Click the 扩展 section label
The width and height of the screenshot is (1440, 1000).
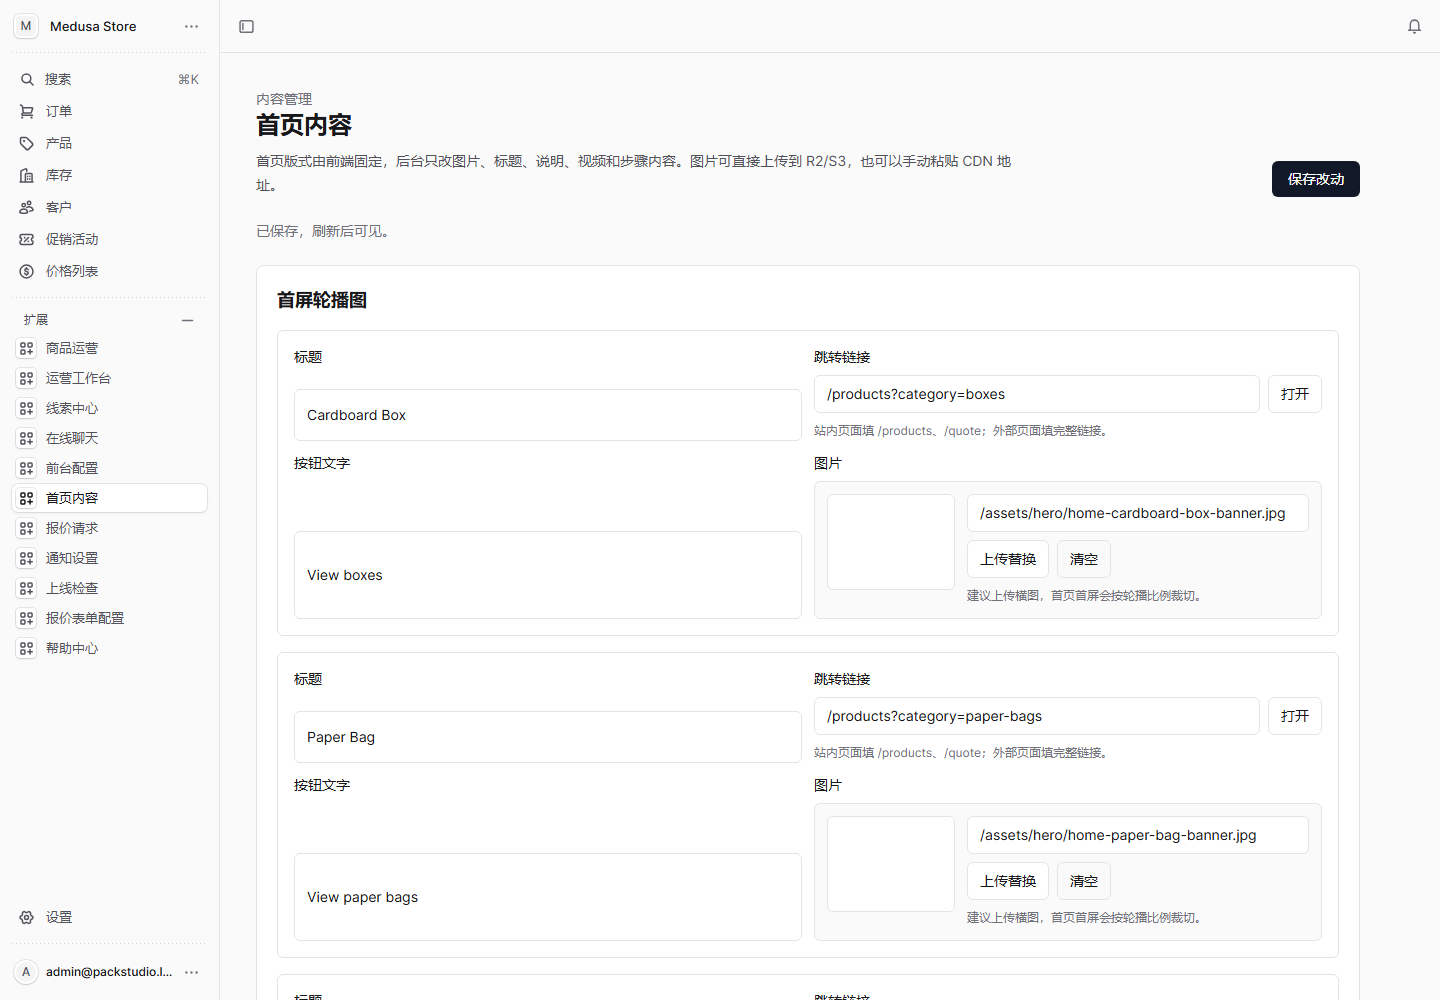click(36, 320)
